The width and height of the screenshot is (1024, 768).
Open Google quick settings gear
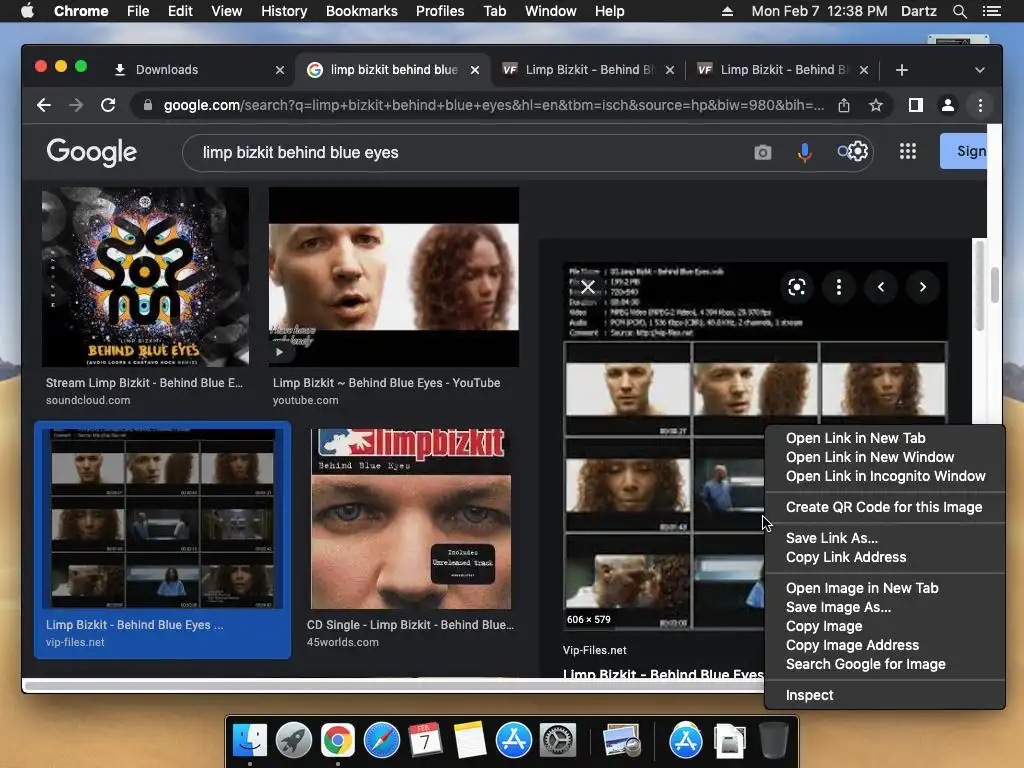click(857, 152)
